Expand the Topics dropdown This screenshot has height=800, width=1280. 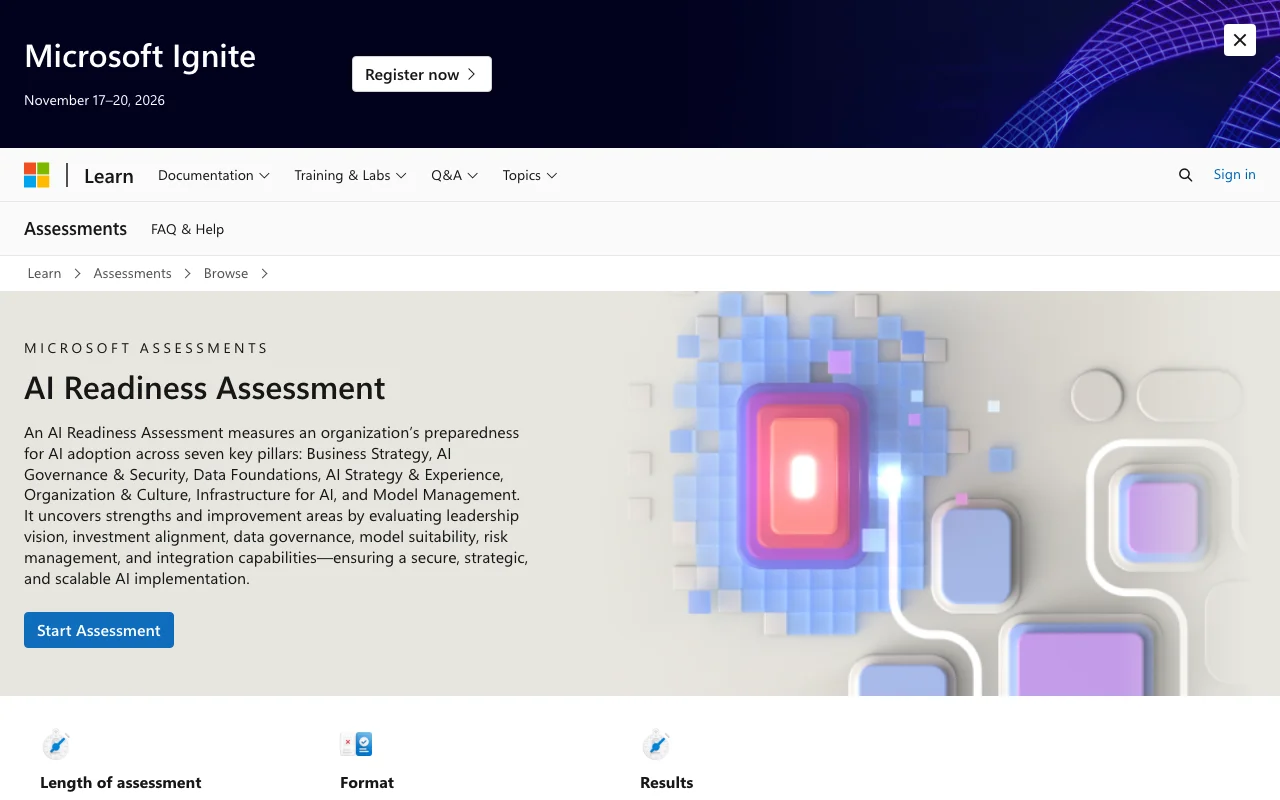pyautogui.click(x=530, y=175)
